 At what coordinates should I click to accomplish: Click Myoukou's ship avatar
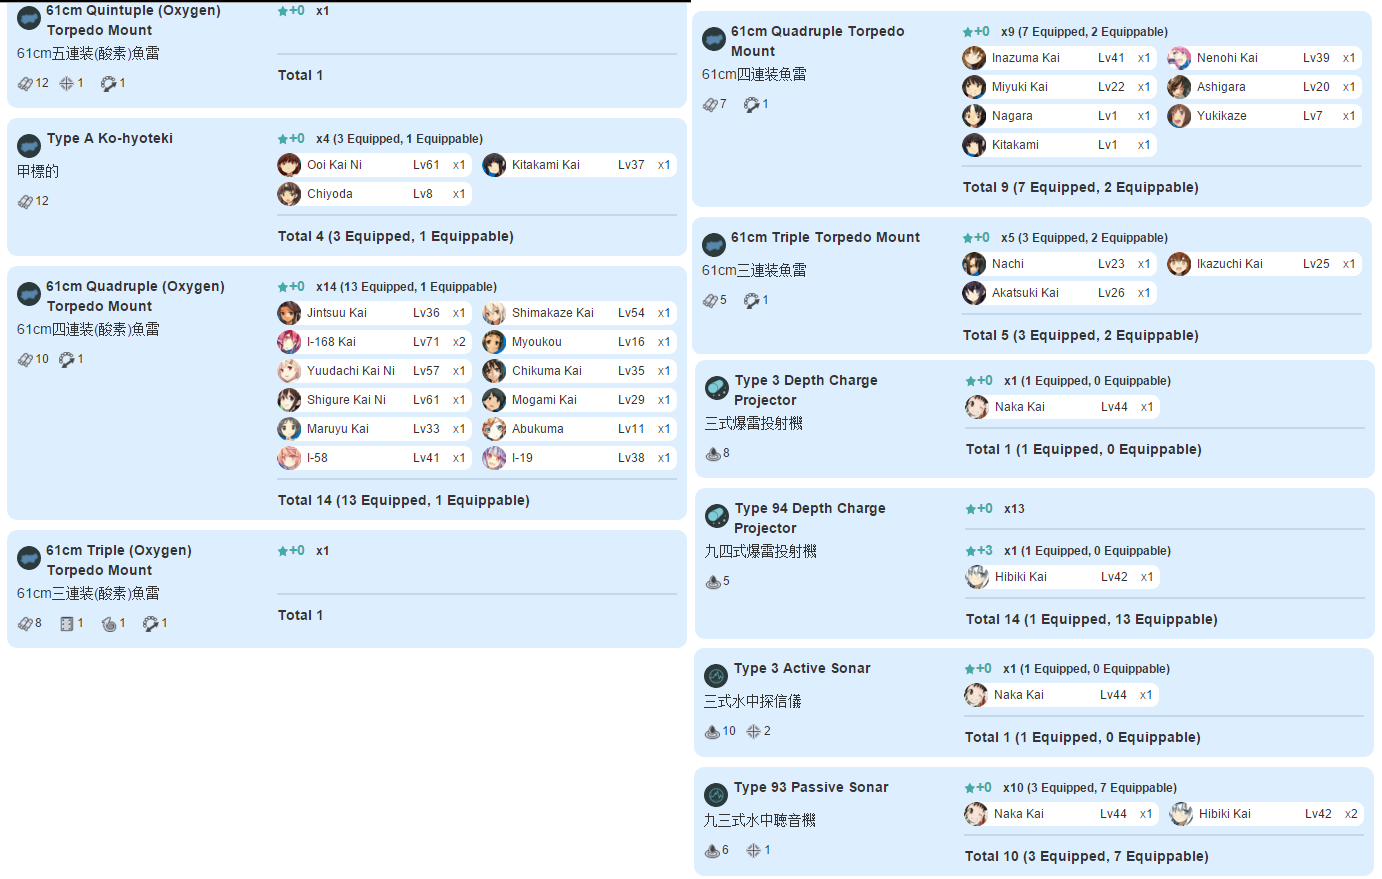494,342
